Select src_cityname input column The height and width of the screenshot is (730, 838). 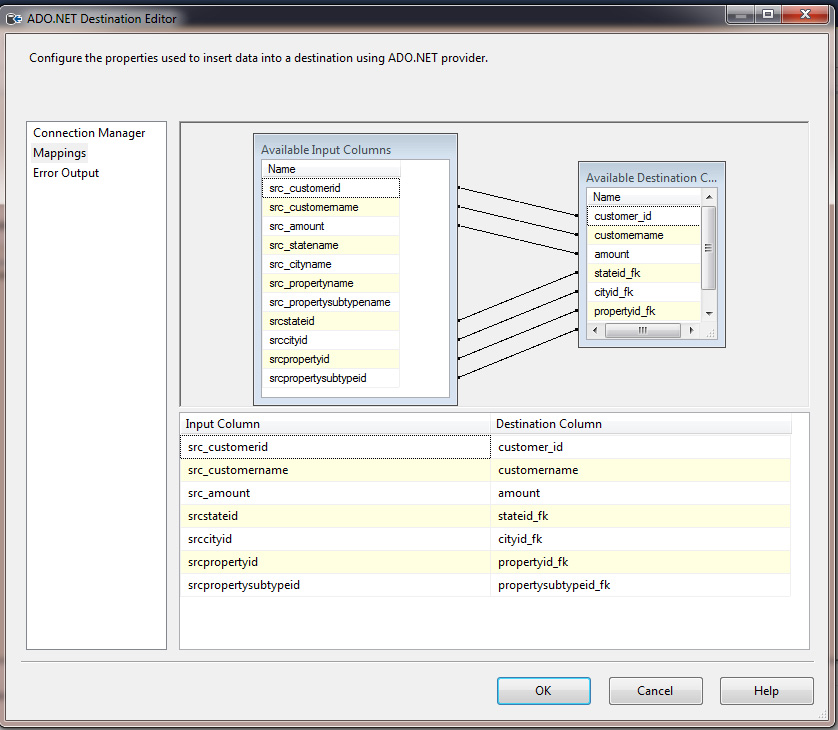[331, 264]
